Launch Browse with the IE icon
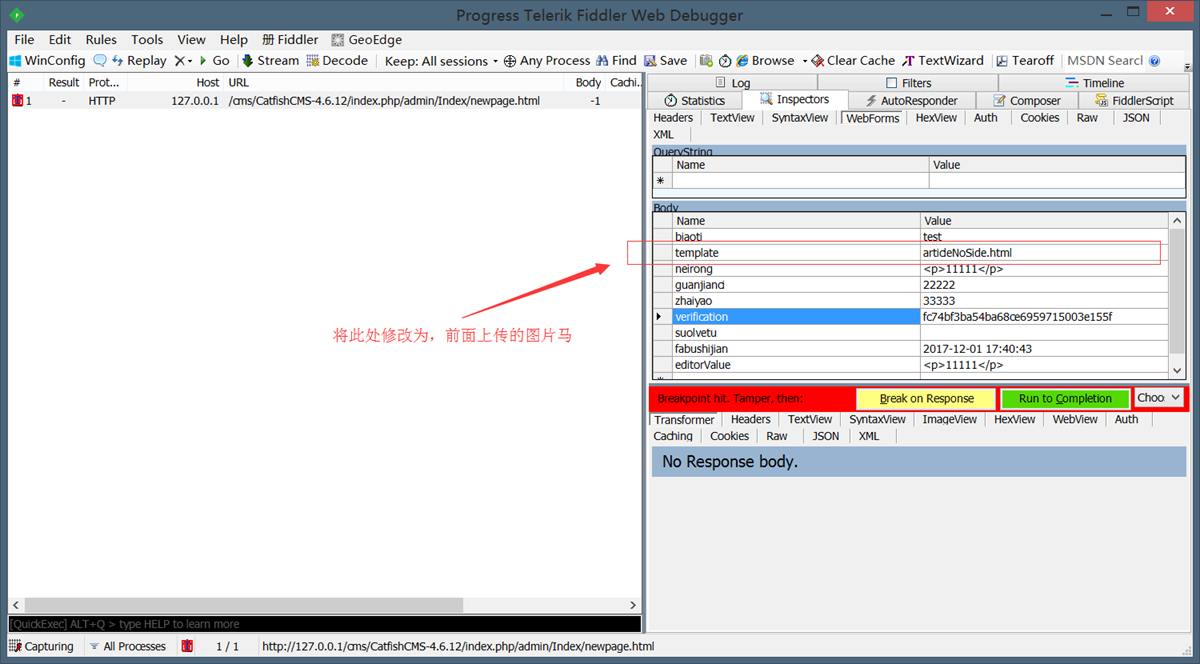Viewport: 1200px width, 664px height. tap(764, 60)
